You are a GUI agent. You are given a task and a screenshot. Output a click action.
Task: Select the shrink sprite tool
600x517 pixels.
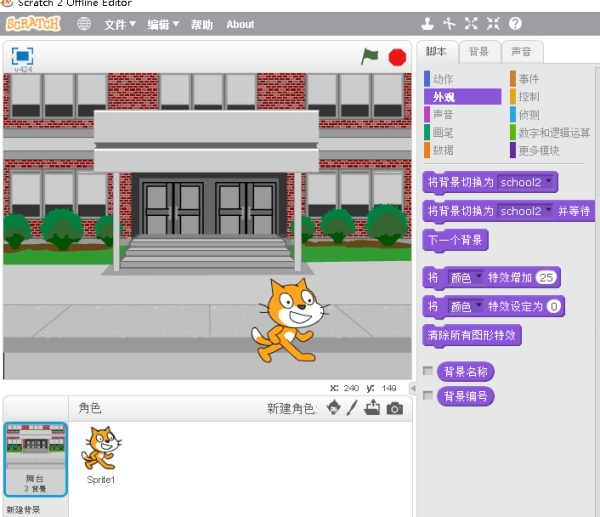[x=493, y=24]
